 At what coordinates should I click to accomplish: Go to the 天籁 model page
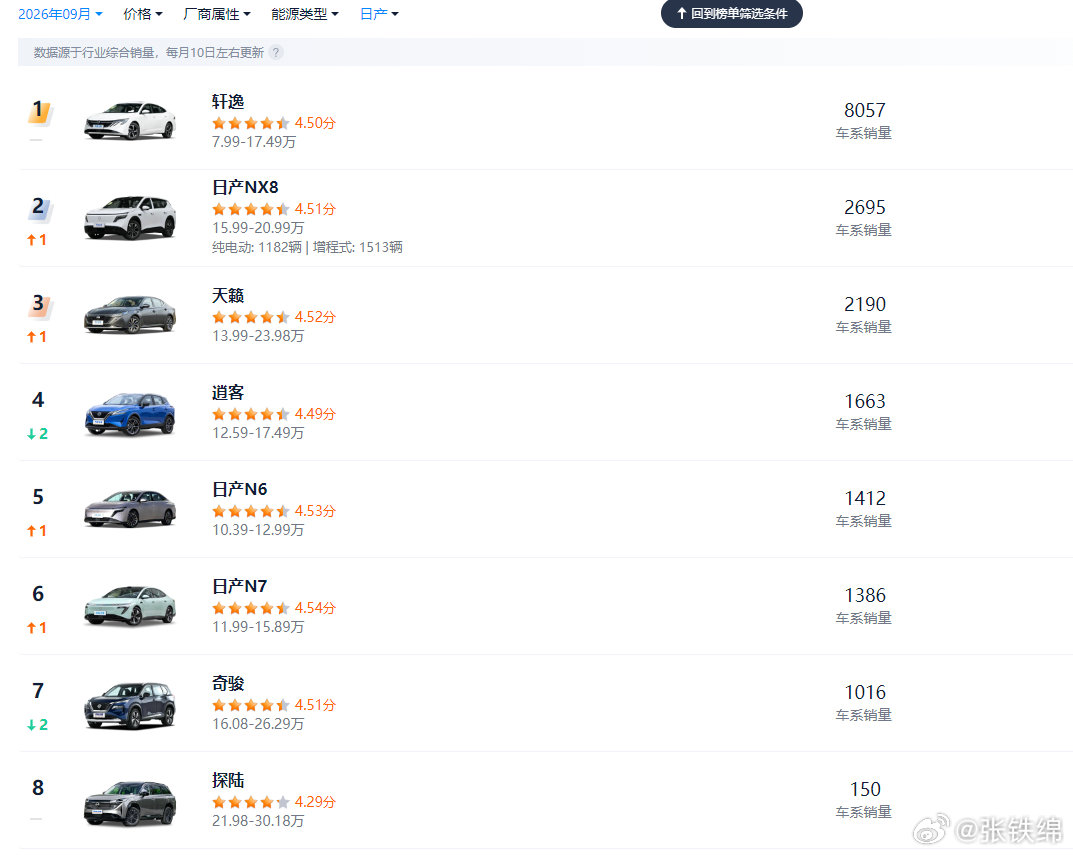[228, 296]
